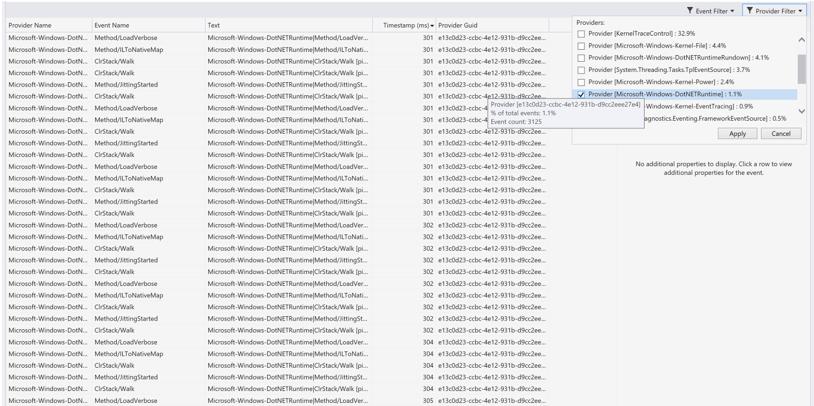Viewport: 814px width, 406px height.
Task: Click the Event Filter funnel icon
Action: 690,10
